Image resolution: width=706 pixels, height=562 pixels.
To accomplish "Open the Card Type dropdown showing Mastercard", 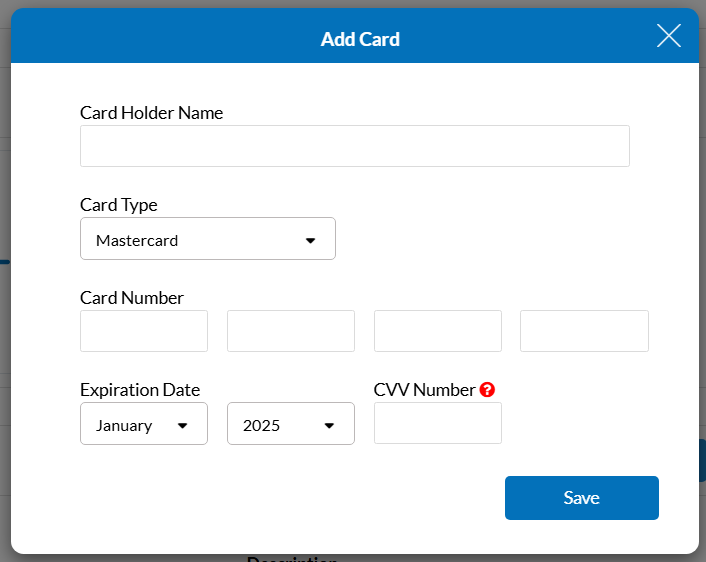I will [x=208, y=239].
